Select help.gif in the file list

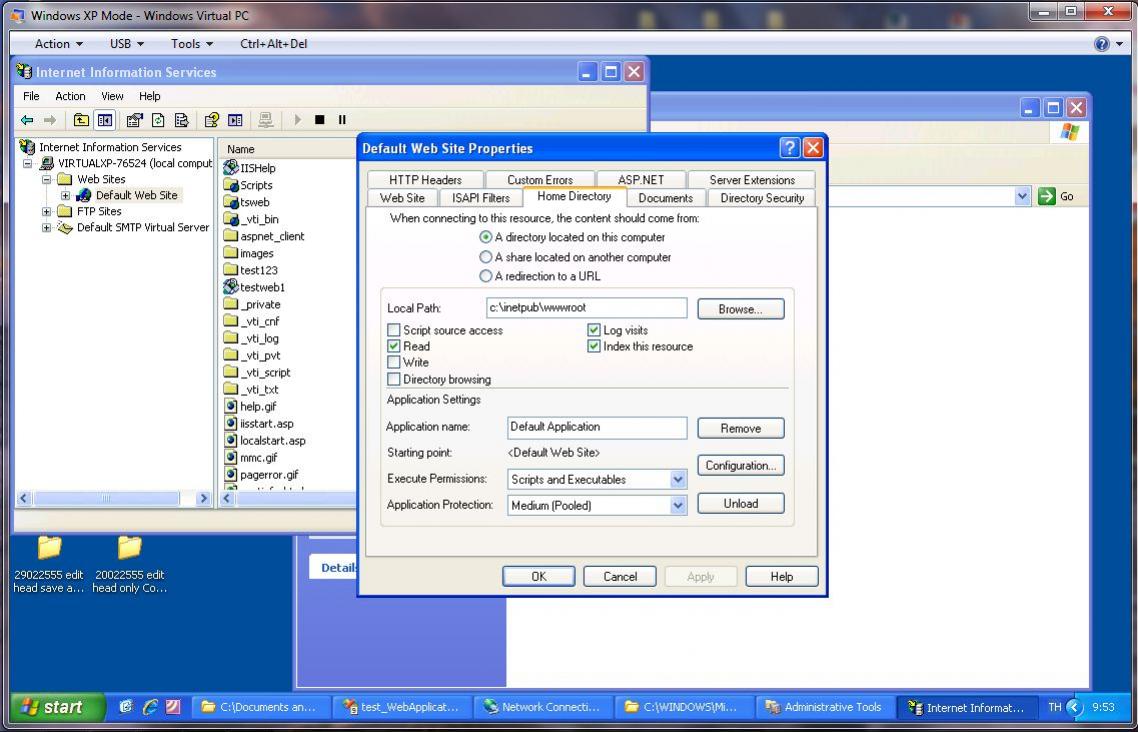tap(250, 406)
